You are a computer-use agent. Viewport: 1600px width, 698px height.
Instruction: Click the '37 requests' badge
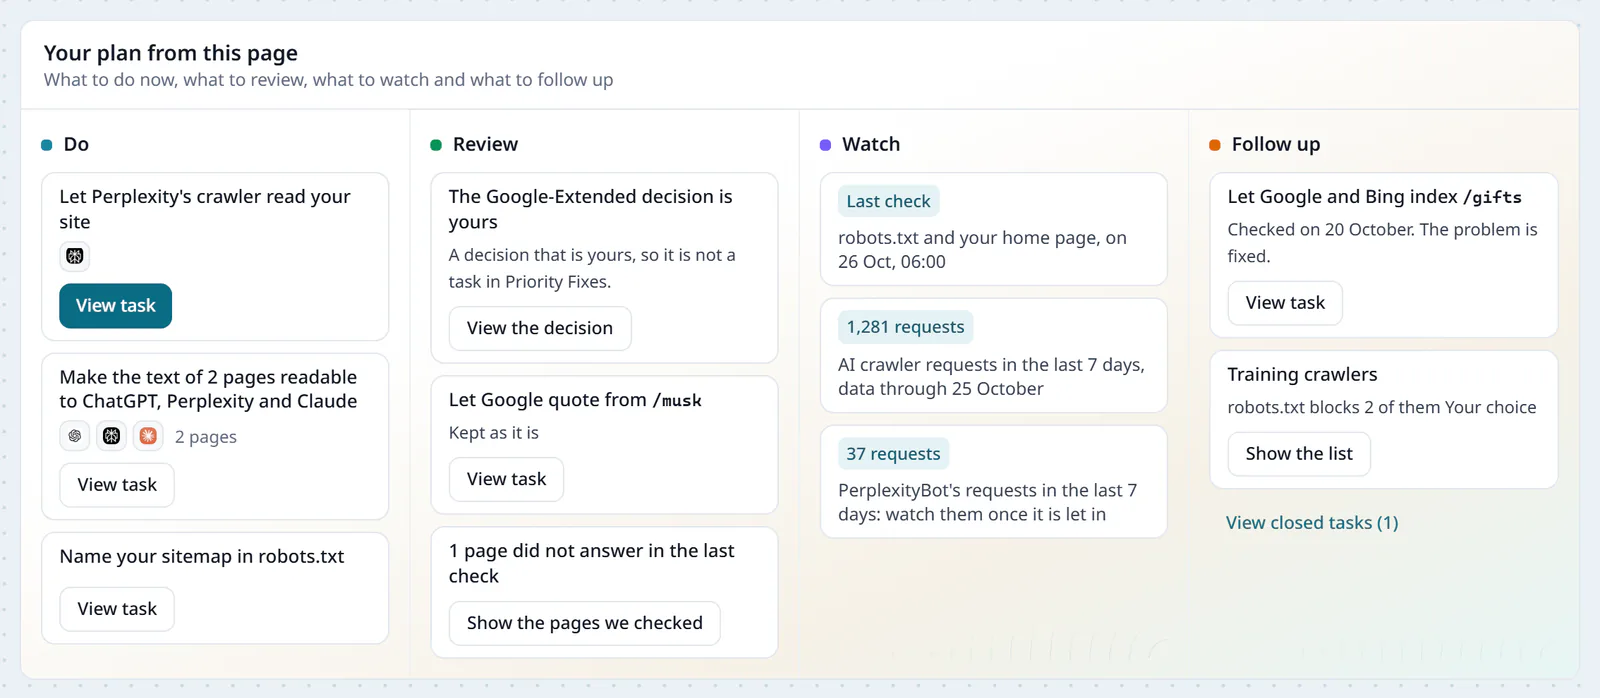893,454
